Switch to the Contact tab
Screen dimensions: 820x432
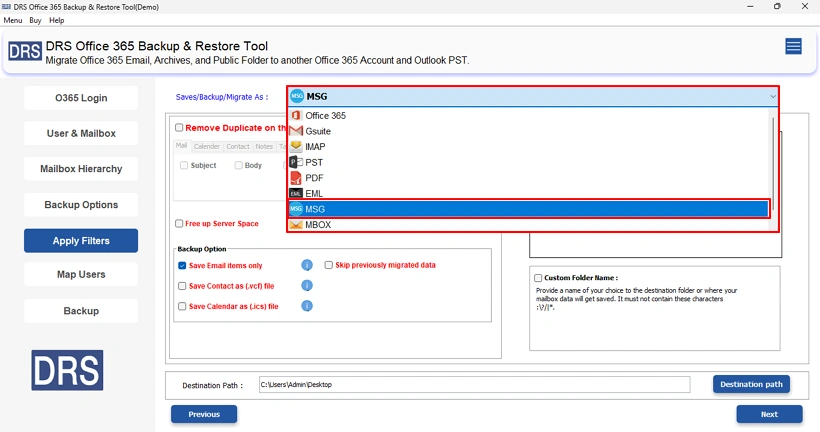point(238,146)
